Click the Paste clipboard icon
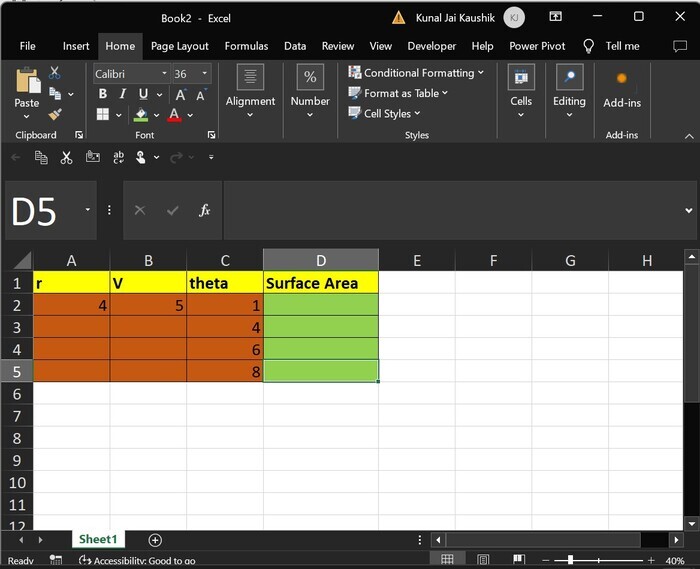Image resolution: width=700 pixels, height=569 pixels. click(x=27, y=82)
